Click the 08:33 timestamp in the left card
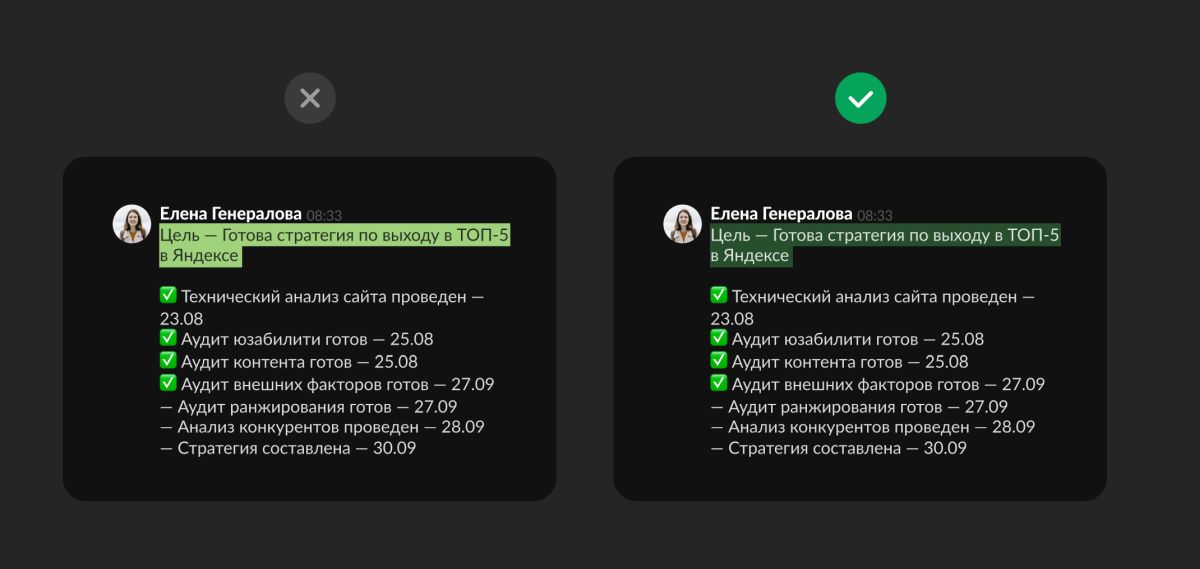The height and width of the screenshot is (569, 1200). click(324, 215)
